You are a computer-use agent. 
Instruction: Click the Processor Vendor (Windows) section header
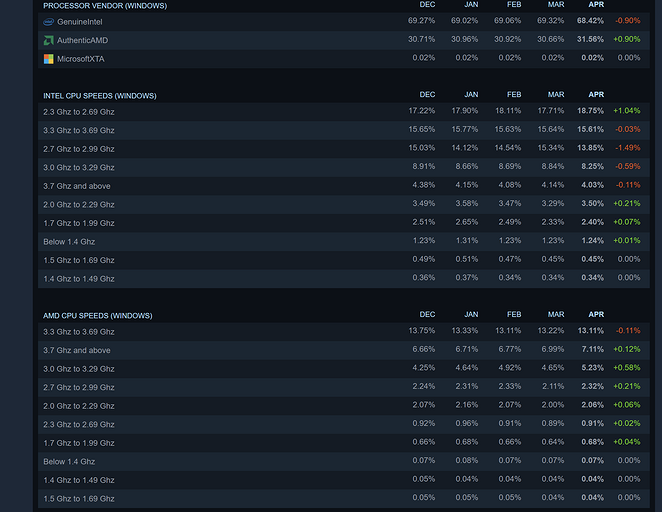(x=105, y=5)
